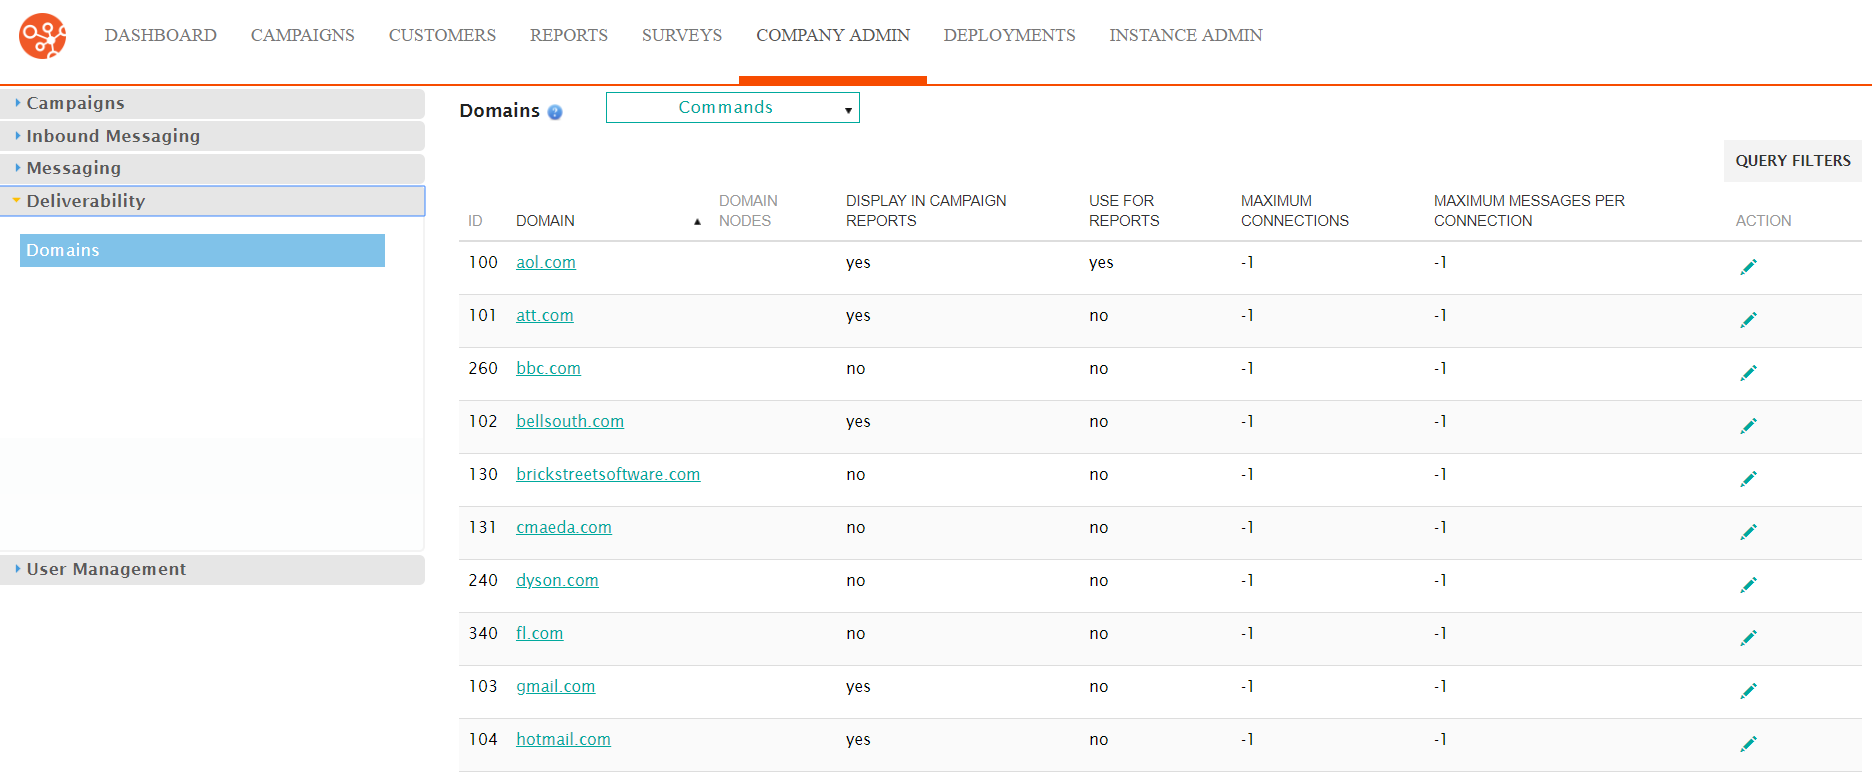1872x778 pixels.
Task: Open the gmail.com domain link
Action: pos(555,686)
